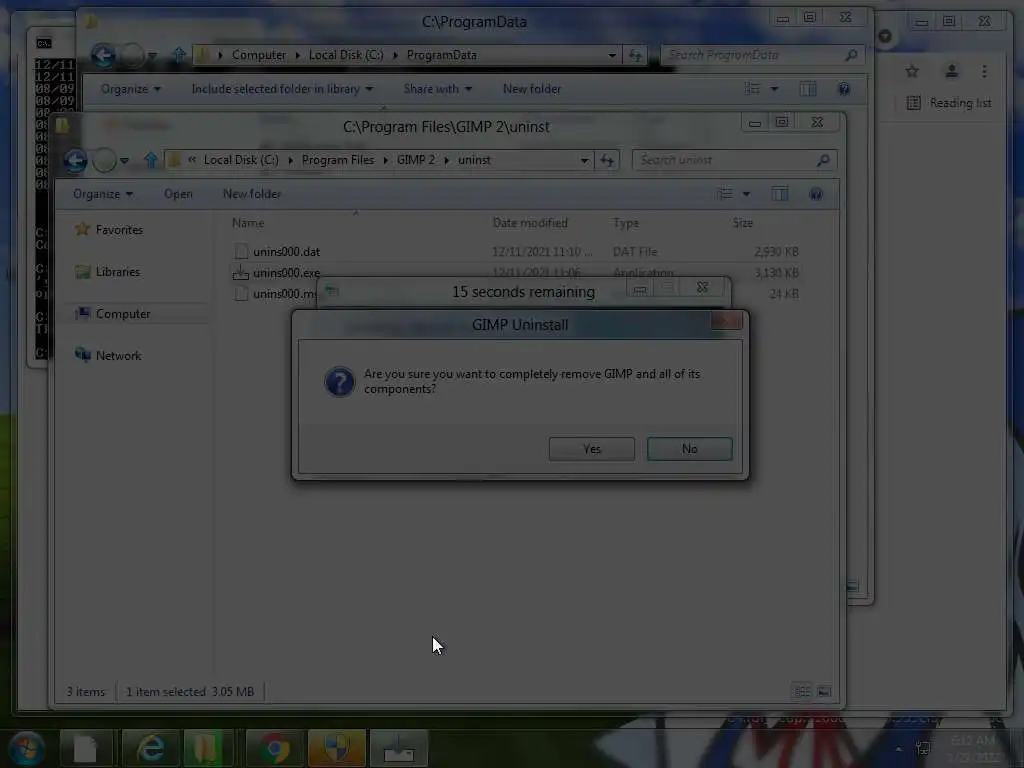Expand uninst address bar history dropdown
This screenshot has height=768, width=1024.
click(584, 161)
